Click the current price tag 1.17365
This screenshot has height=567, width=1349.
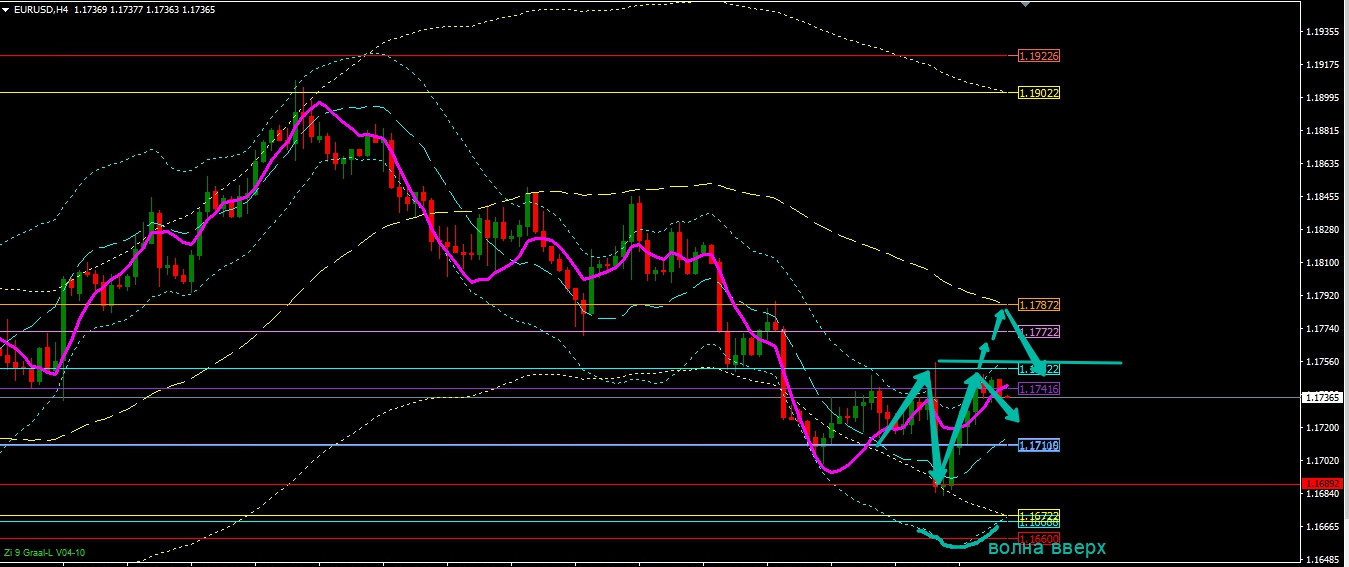(1324, 398)
